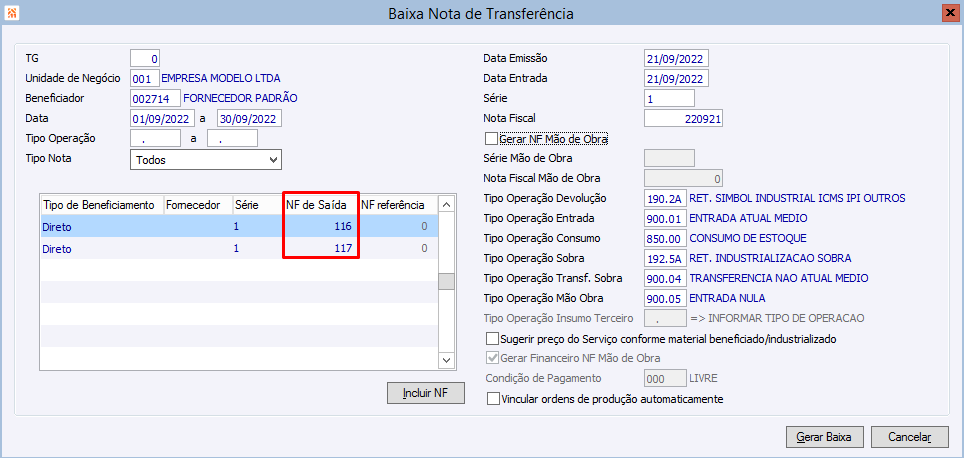The height and width of the screenshot is (458, 964).
Task: Click the EMPRESA MODELO LTDA text
Action: [x=220, y=78]
